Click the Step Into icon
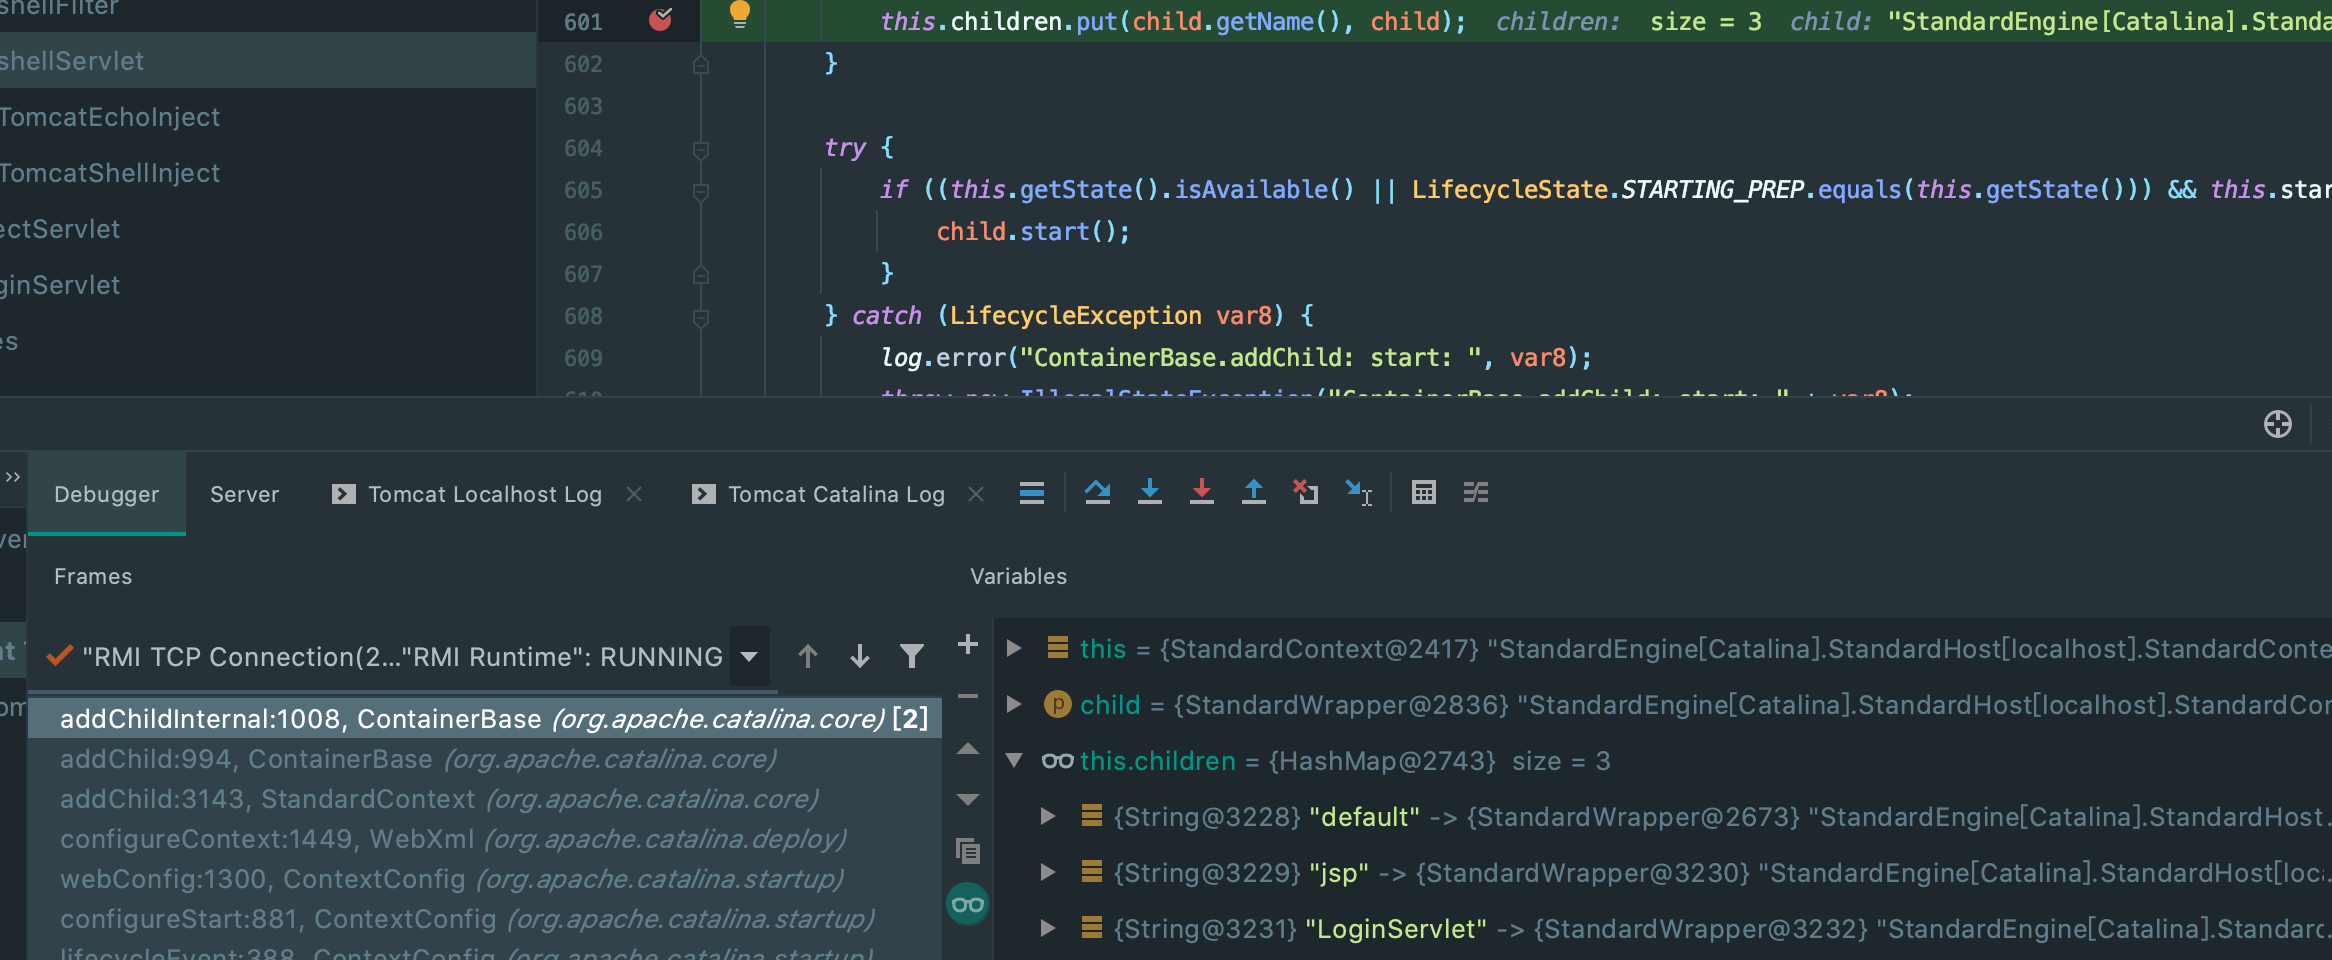 tap(1149, 492)
